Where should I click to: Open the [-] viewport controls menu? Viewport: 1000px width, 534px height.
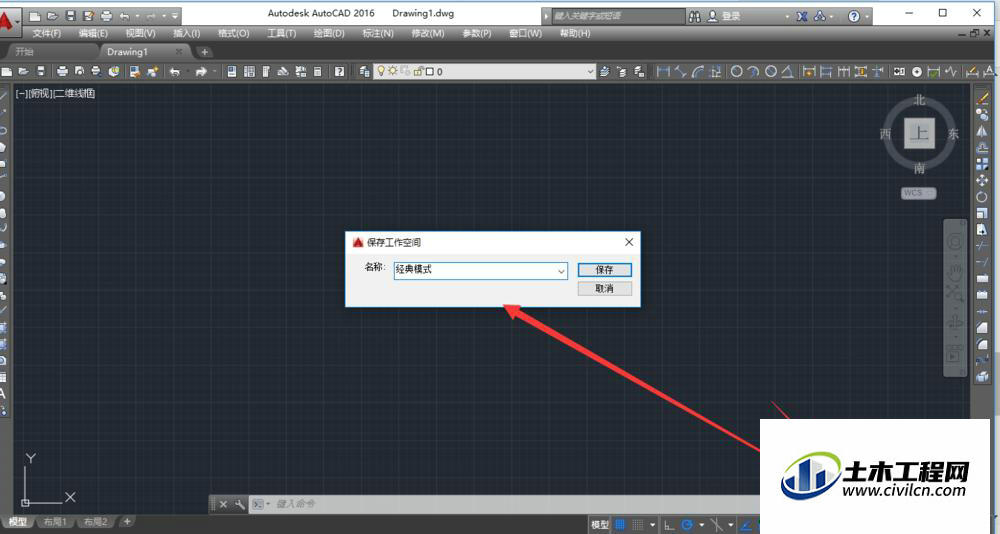(22, 94)
